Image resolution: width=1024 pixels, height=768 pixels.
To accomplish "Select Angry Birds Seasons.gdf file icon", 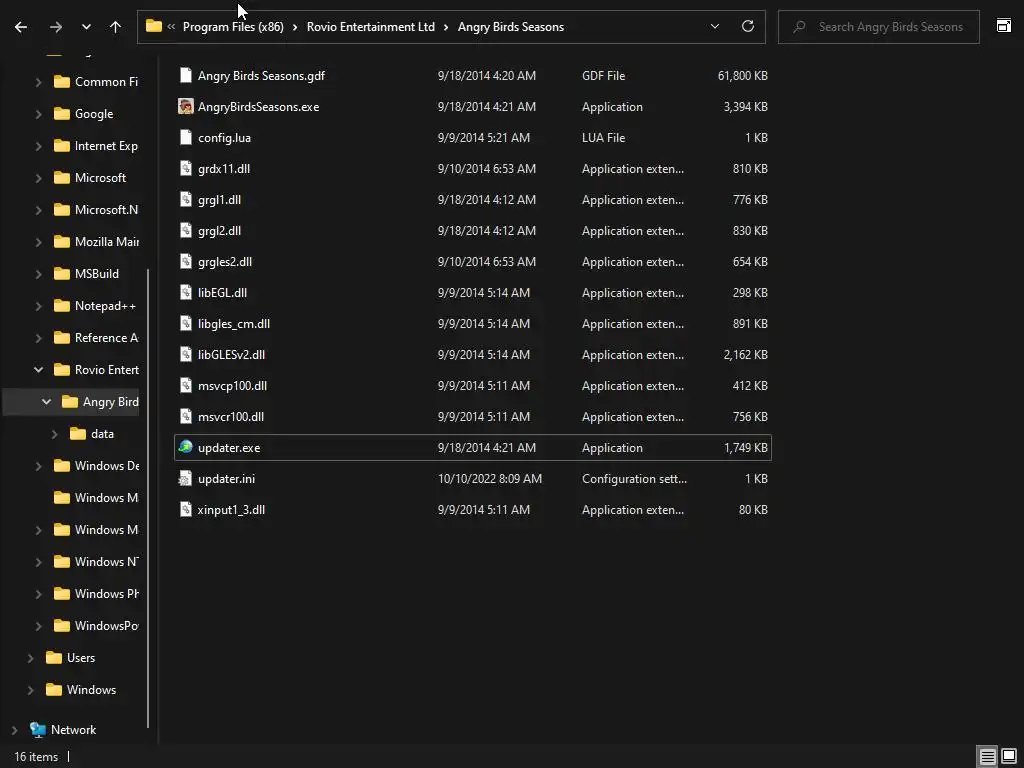I will coord(186,75).
